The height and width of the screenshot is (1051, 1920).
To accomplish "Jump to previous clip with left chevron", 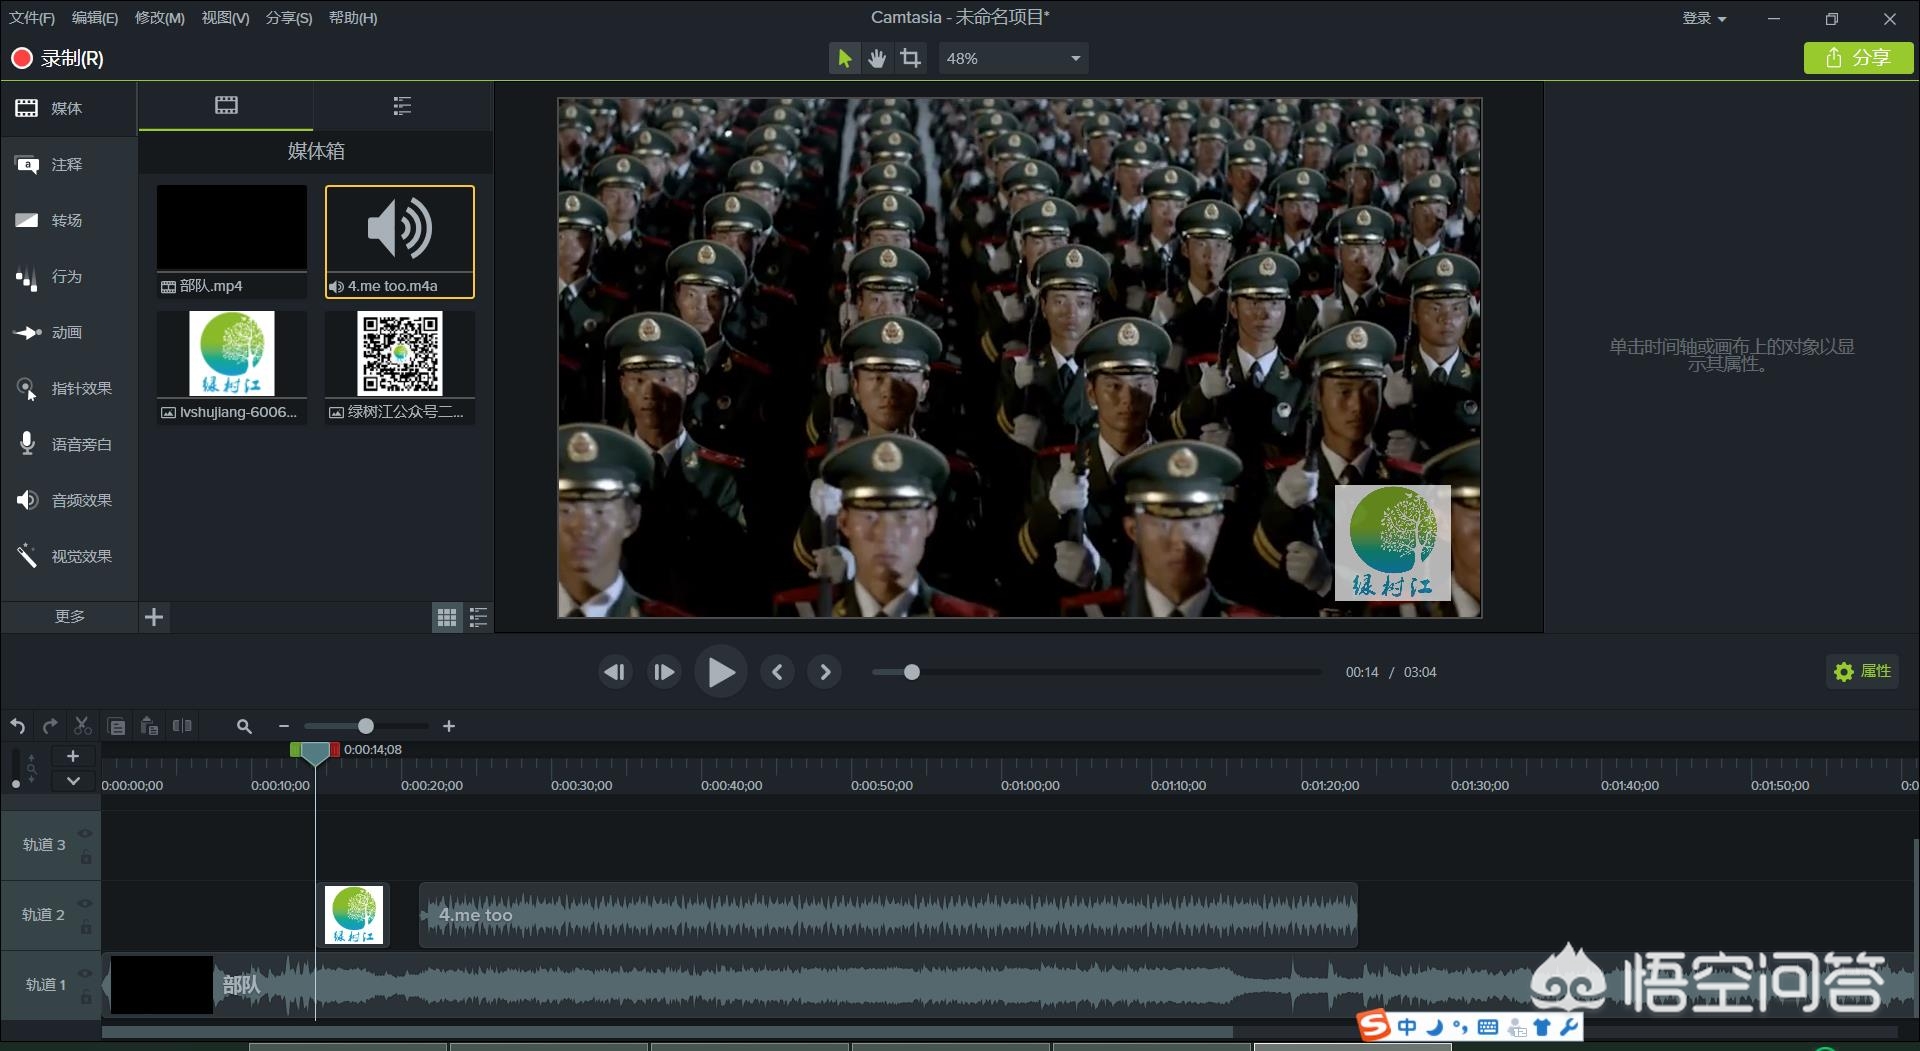I will [x=777, y=672].
